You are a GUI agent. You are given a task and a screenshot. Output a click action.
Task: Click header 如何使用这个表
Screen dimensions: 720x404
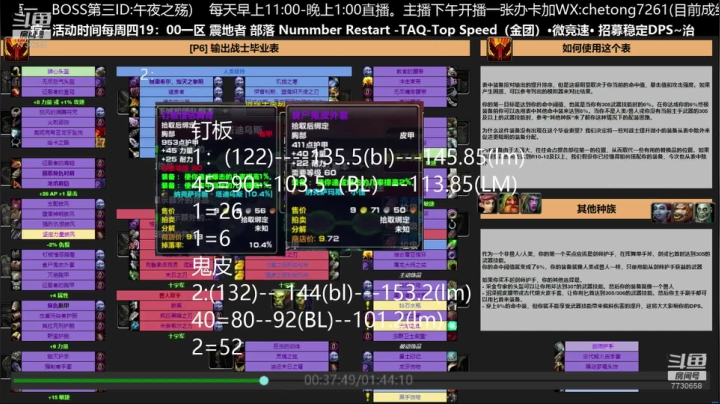point(596,48)
